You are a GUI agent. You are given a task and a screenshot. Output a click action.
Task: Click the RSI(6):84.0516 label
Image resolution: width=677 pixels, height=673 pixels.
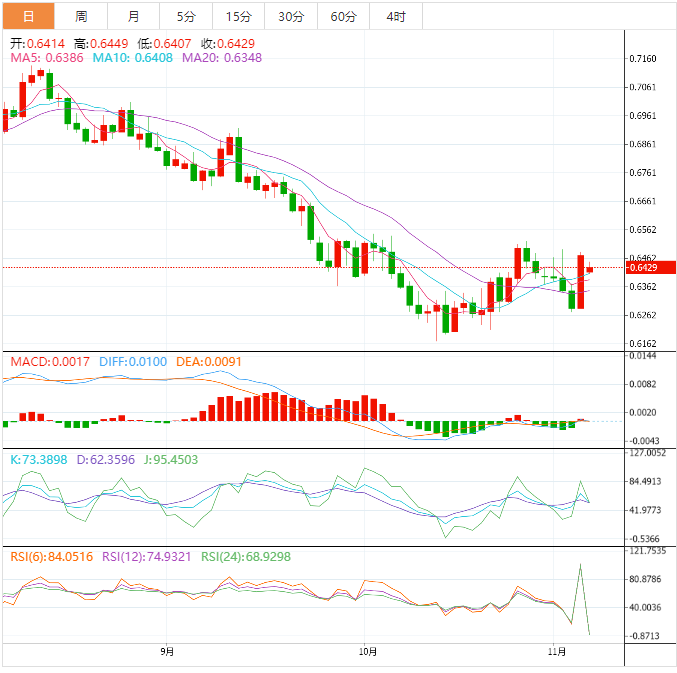pos(52,557)
